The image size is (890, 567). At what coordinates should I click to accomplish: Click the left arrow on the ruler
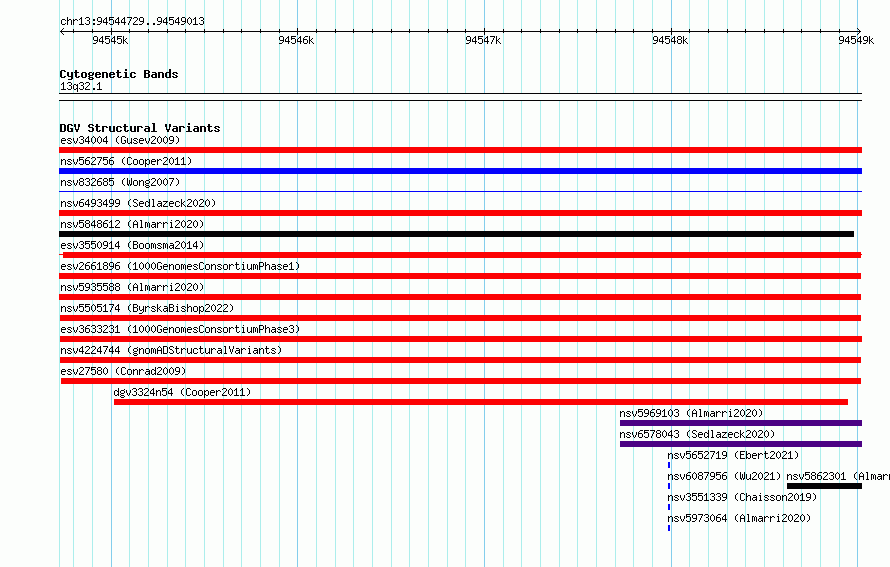[62, 31]
